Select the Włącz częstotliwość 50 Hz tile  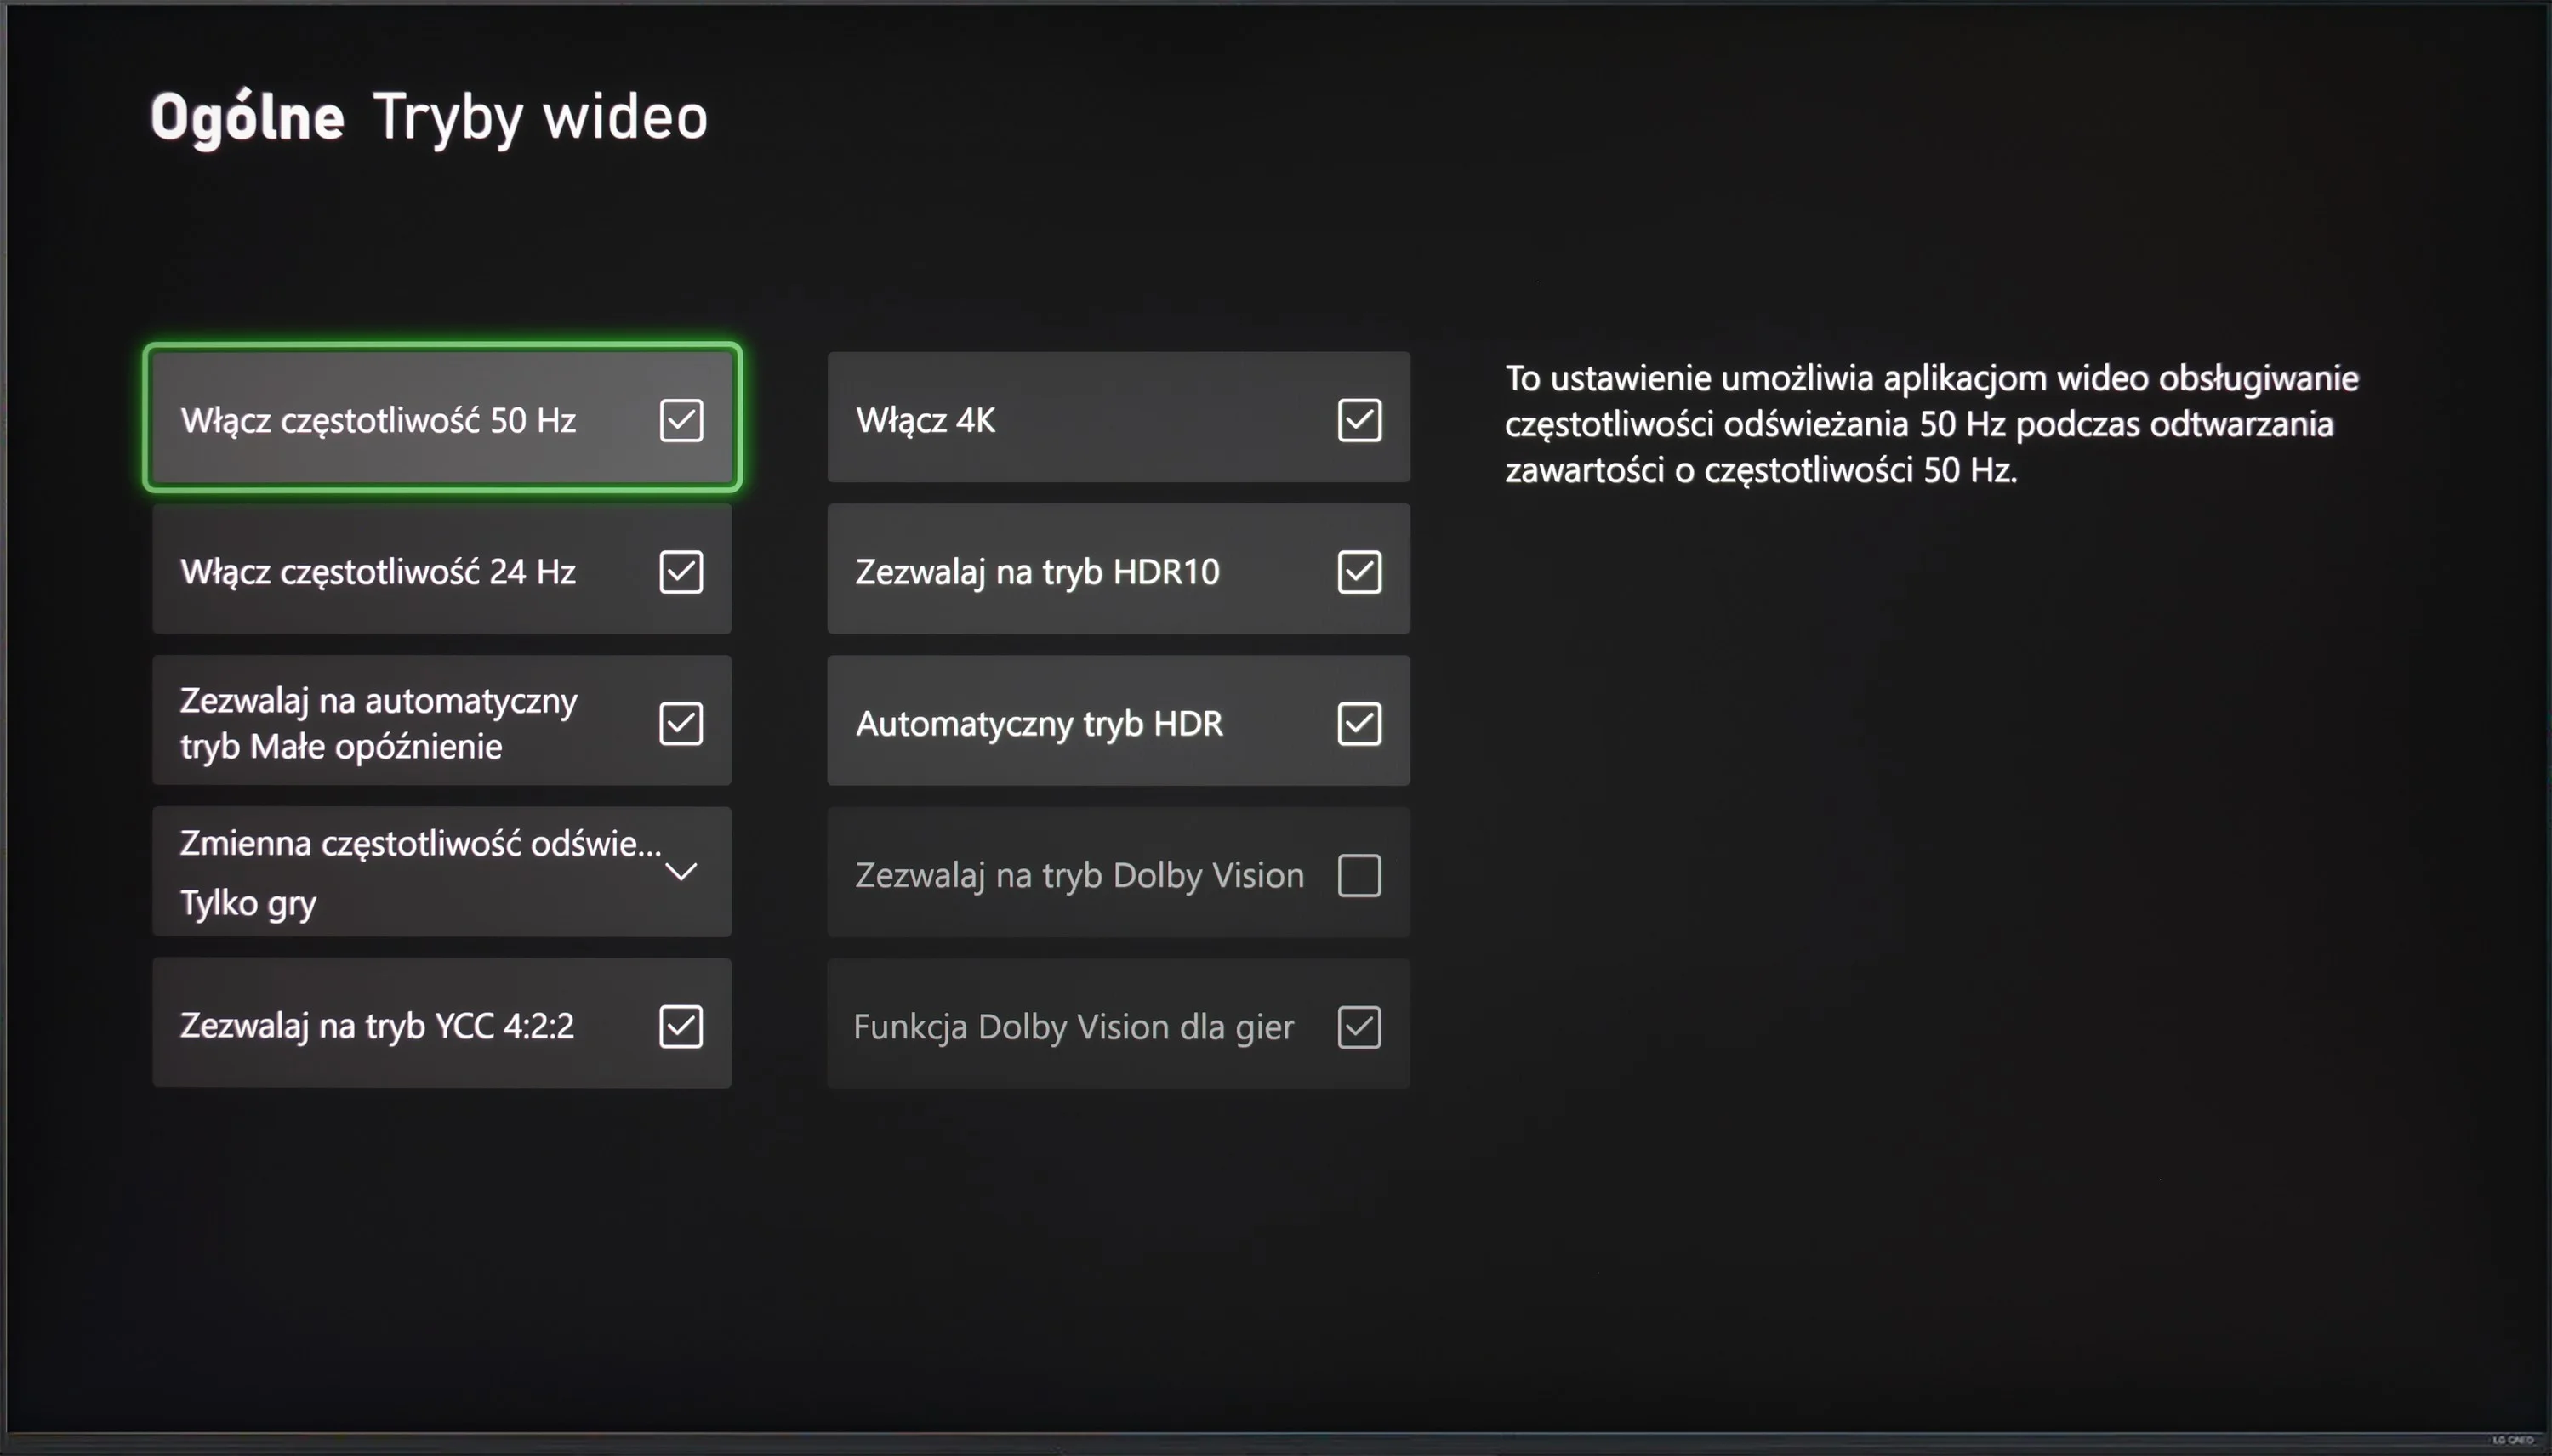(x=442, y=418)
